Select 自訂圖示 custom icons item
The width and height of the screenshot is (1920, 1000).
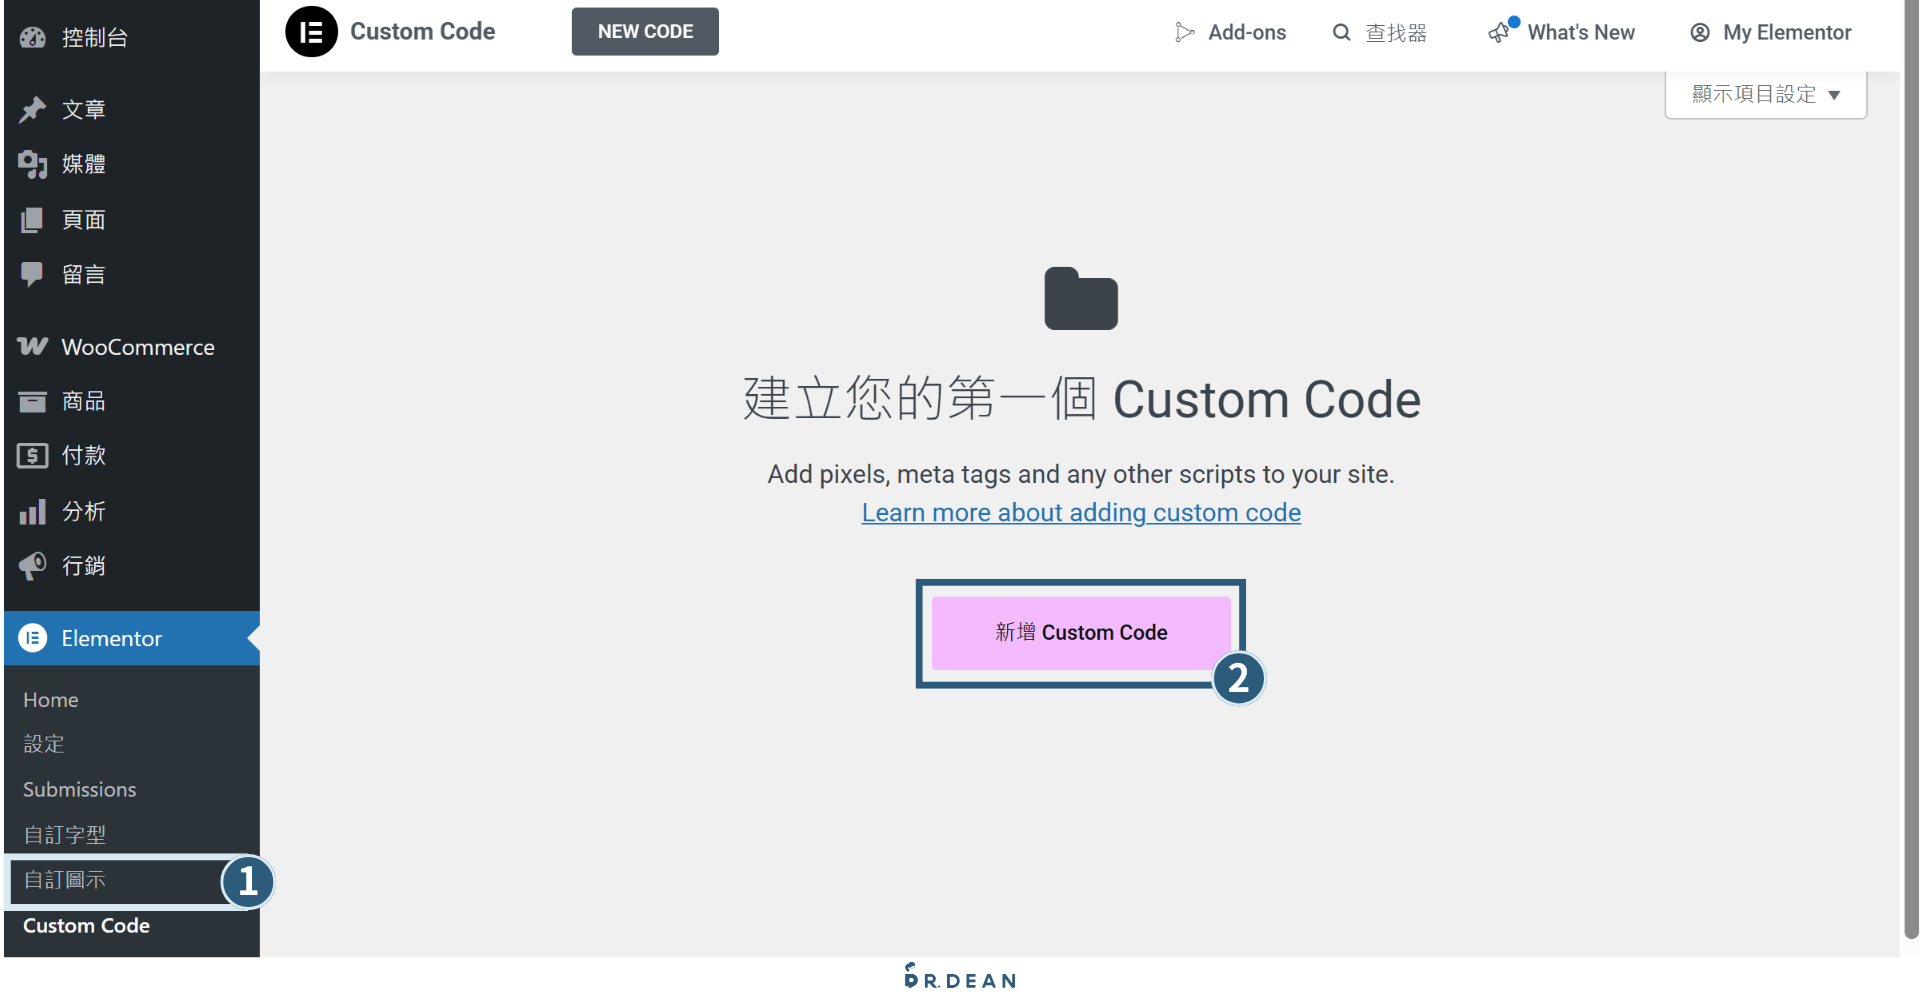[64, 881]
